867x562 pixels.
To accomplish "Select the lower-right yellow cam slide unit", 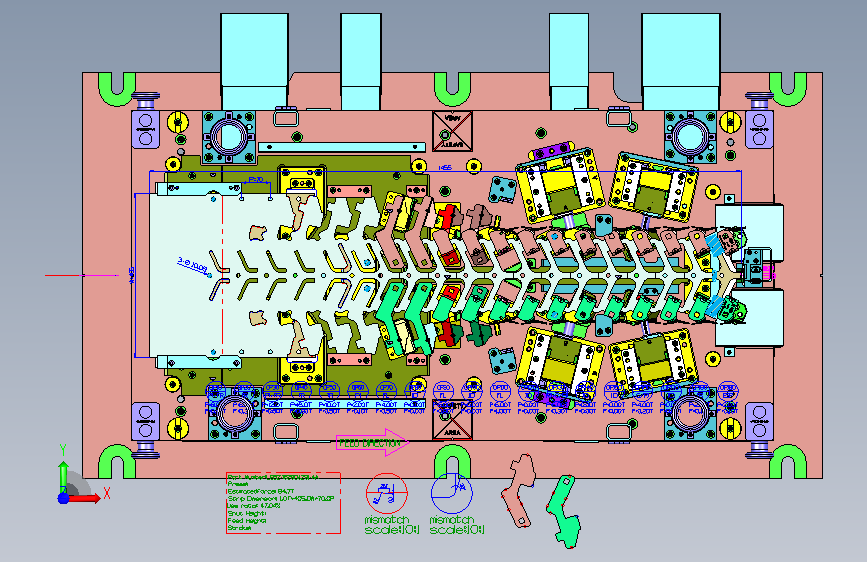I will (653, 362).
